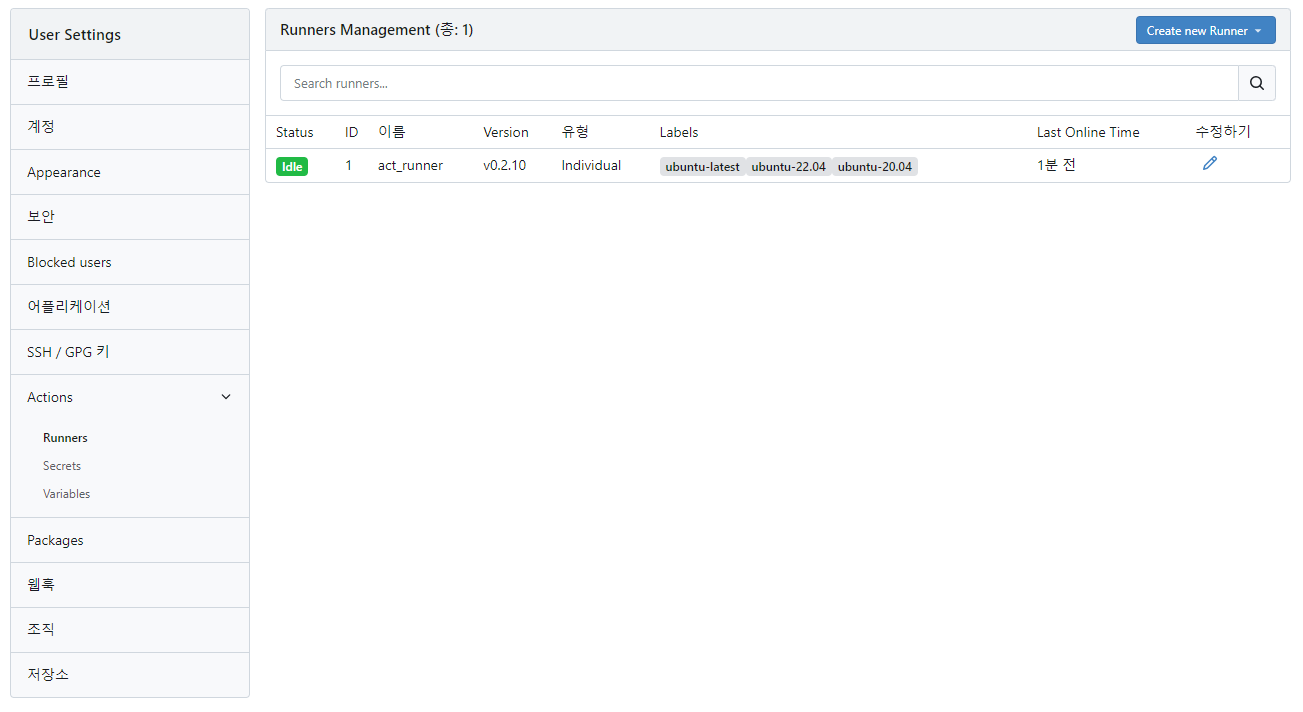The height and width of the screenshot is (712, 1303).
Task: Open the Create new Runner dropdown
Action: click(1205, 30)
